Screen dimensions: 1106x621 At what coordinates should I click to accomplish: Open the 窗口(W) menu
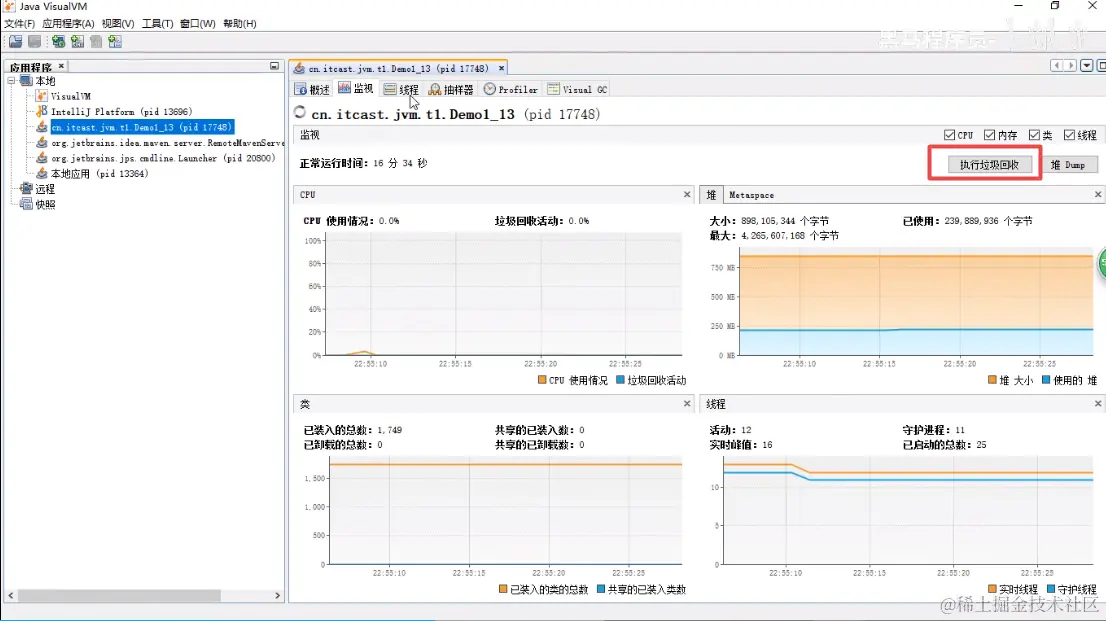pyautogui.click(x=198, y=23)
